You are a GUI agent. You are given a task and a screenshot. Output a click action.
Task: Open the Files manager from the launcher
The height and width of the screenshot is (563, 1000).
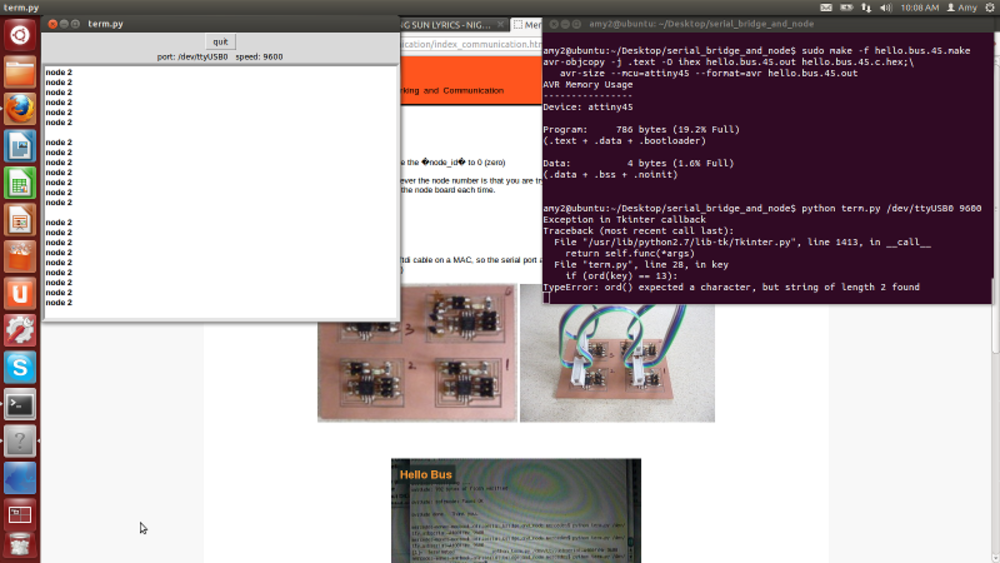[x=20, y=72]
